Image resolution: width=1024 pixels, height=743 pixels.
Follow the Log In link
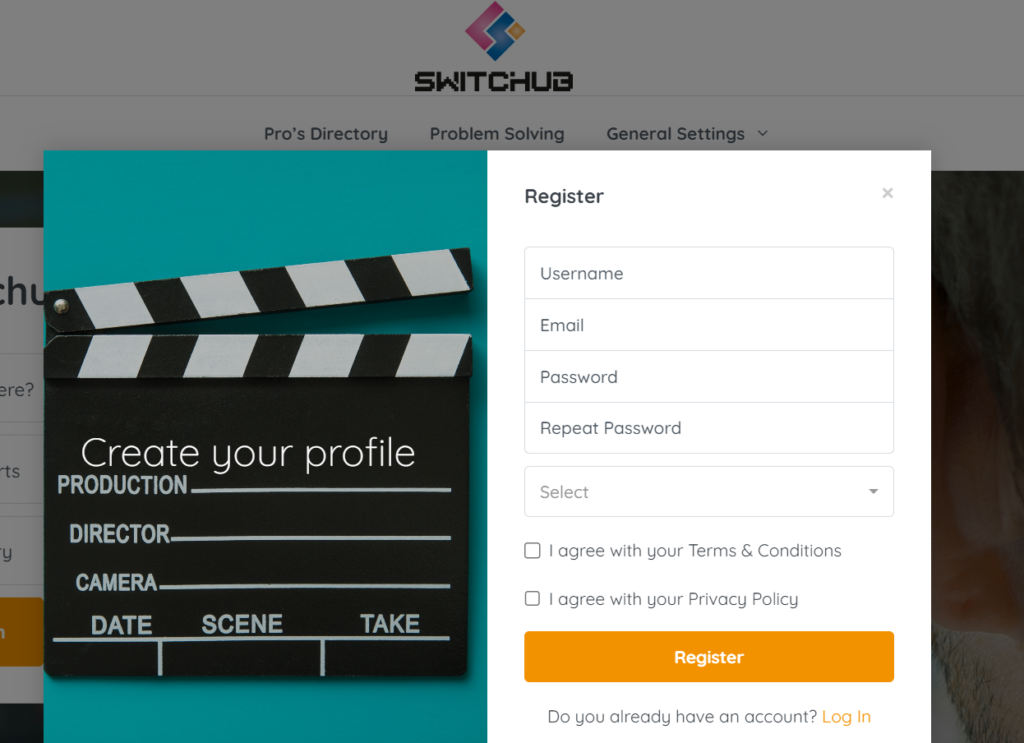click(x=846, y=717)
